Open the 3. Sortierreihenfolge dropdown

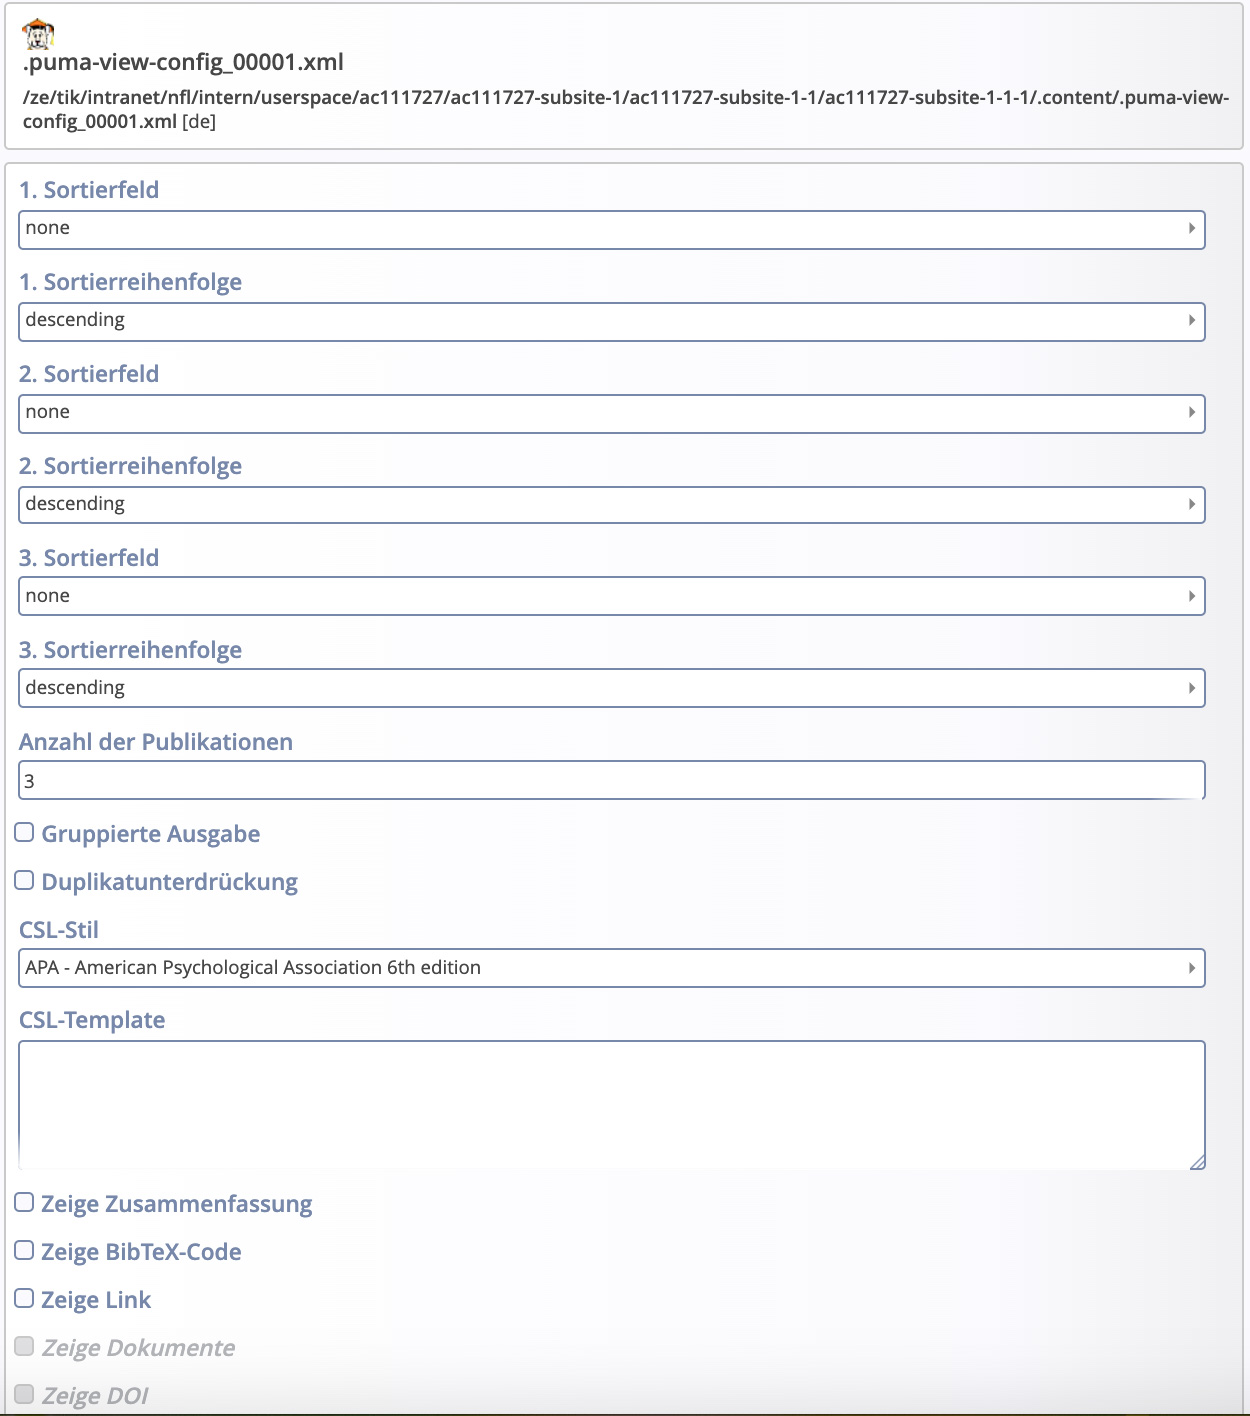pyautogui.click(x=612, y=688)
